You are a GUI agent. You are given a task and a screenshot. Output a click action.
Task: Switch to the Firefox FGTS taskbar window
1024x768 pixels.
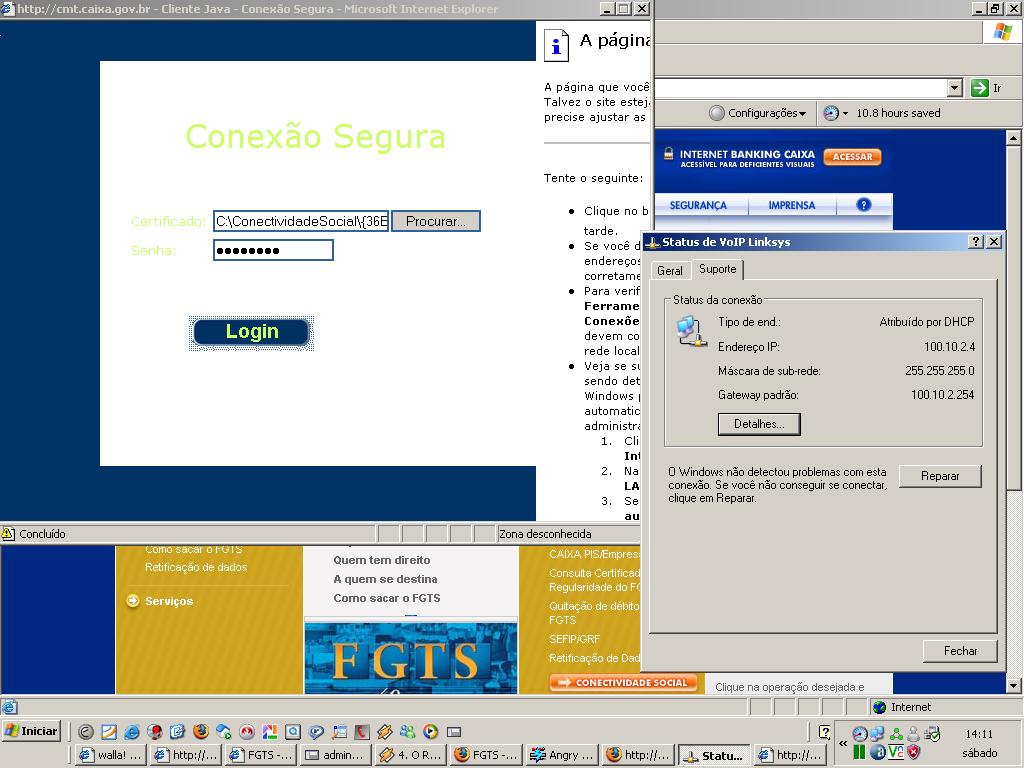486,755
